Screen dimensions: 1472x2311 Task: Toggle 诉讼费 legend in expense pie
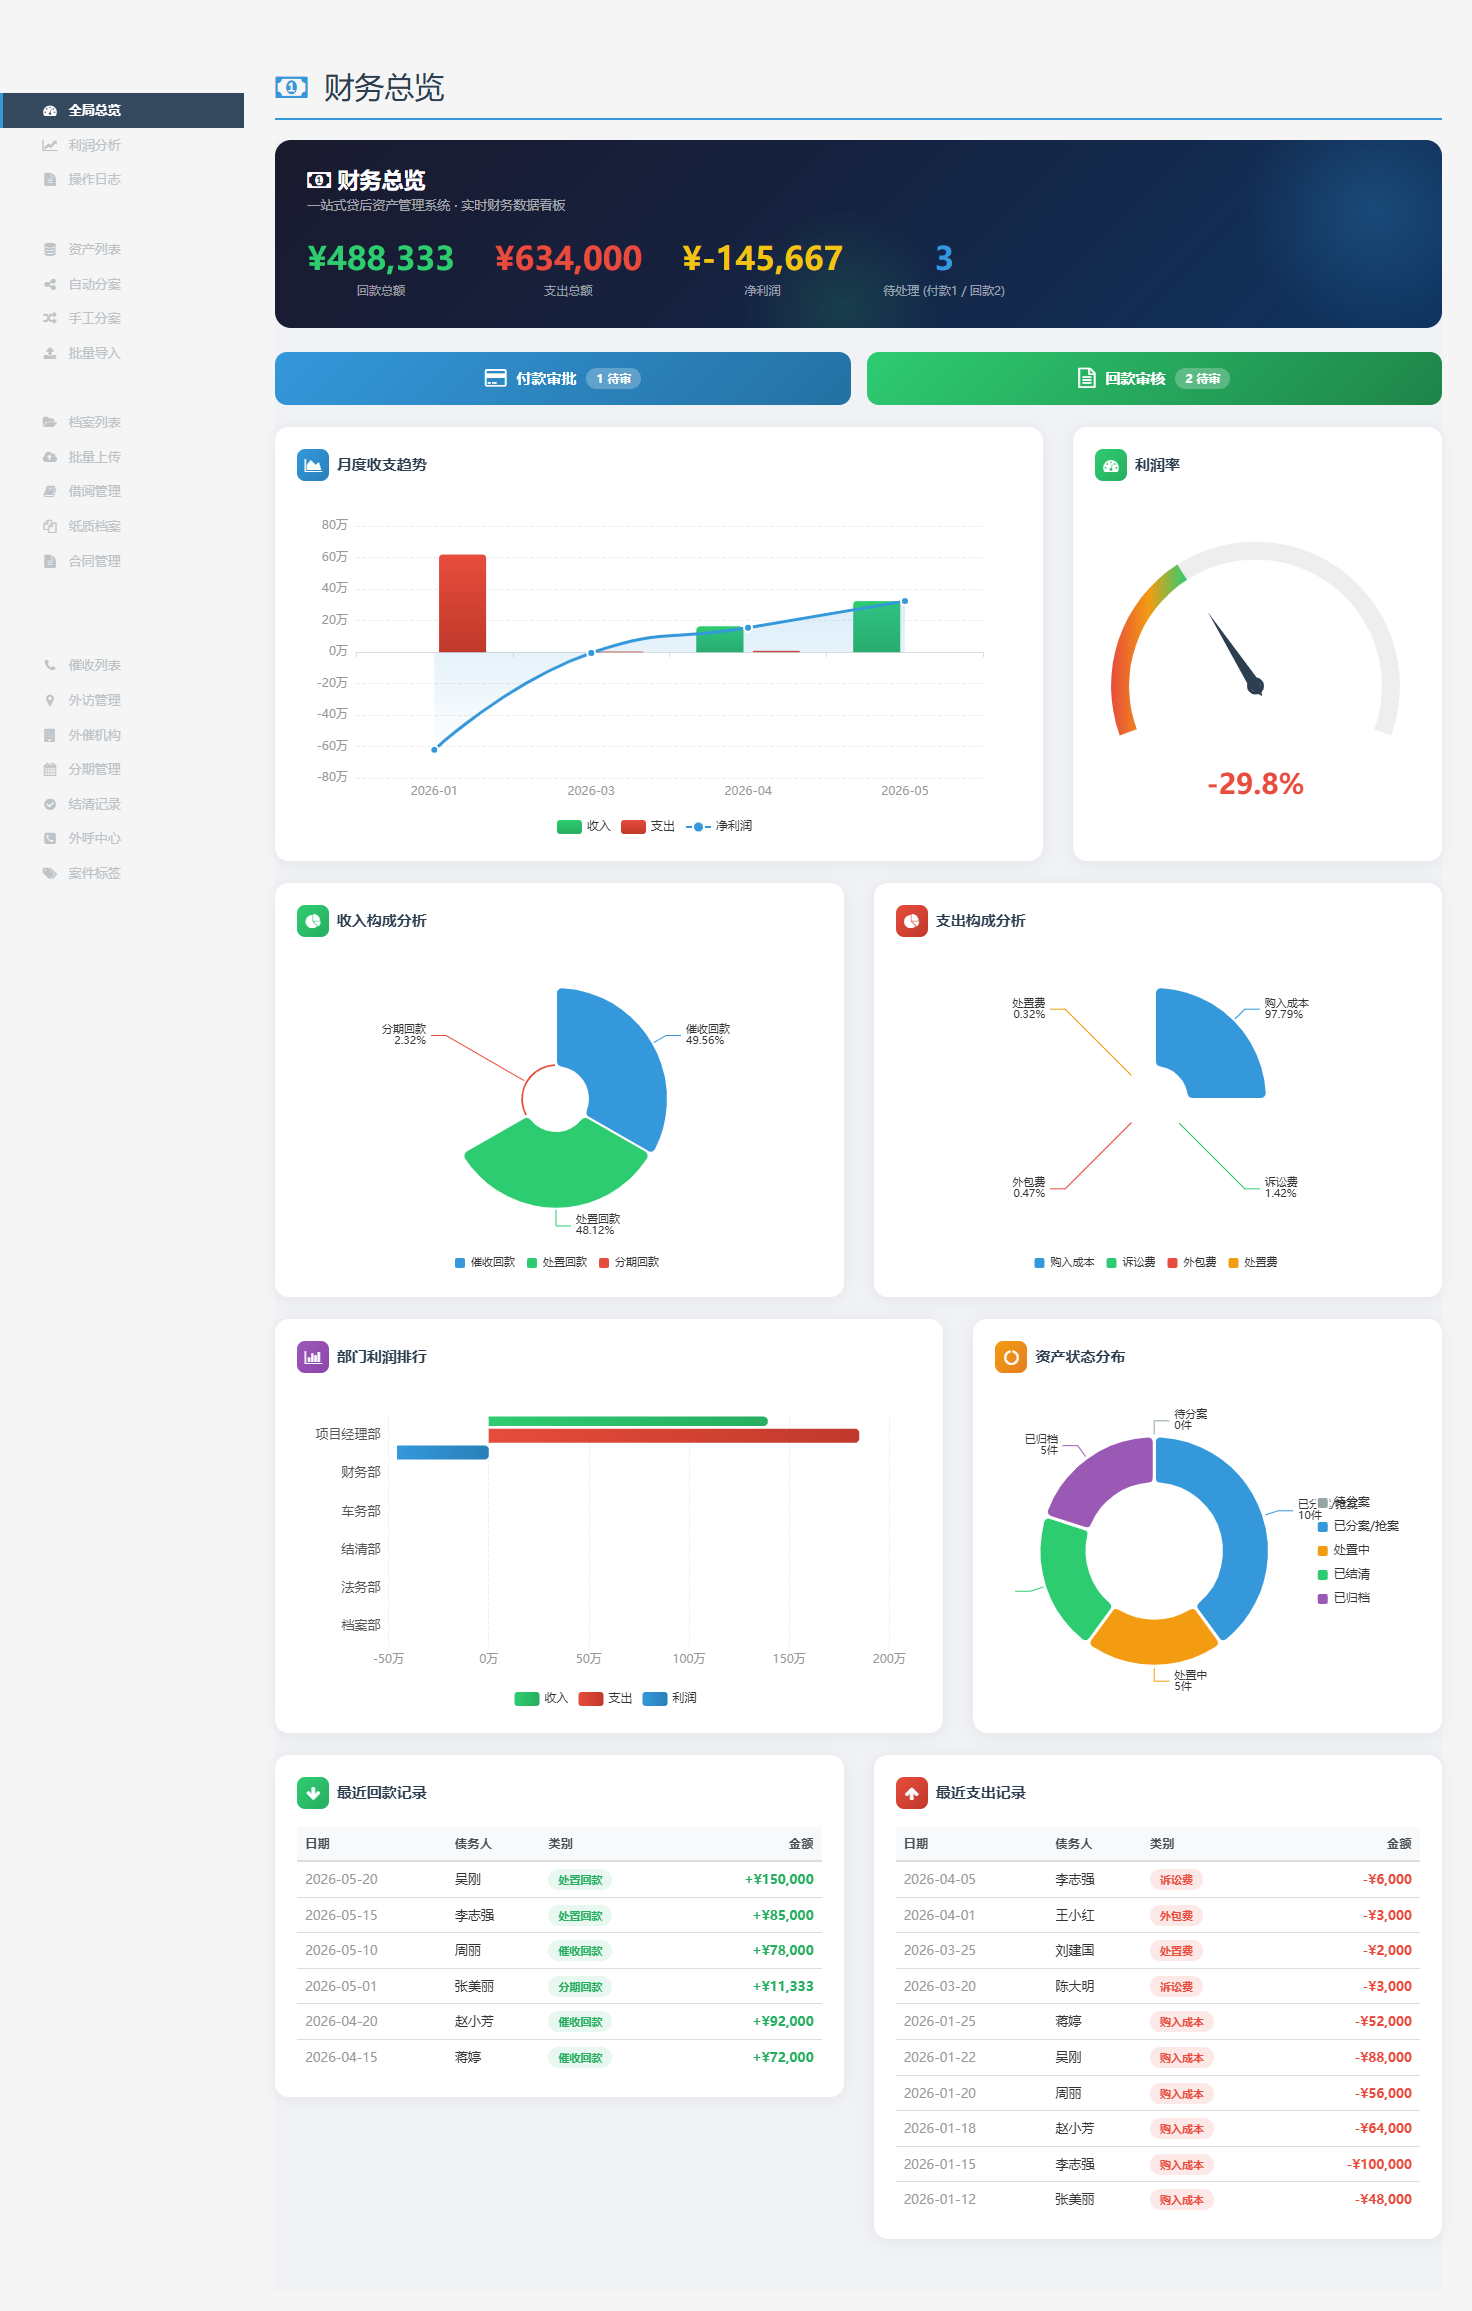[x=1131, y=1262]
